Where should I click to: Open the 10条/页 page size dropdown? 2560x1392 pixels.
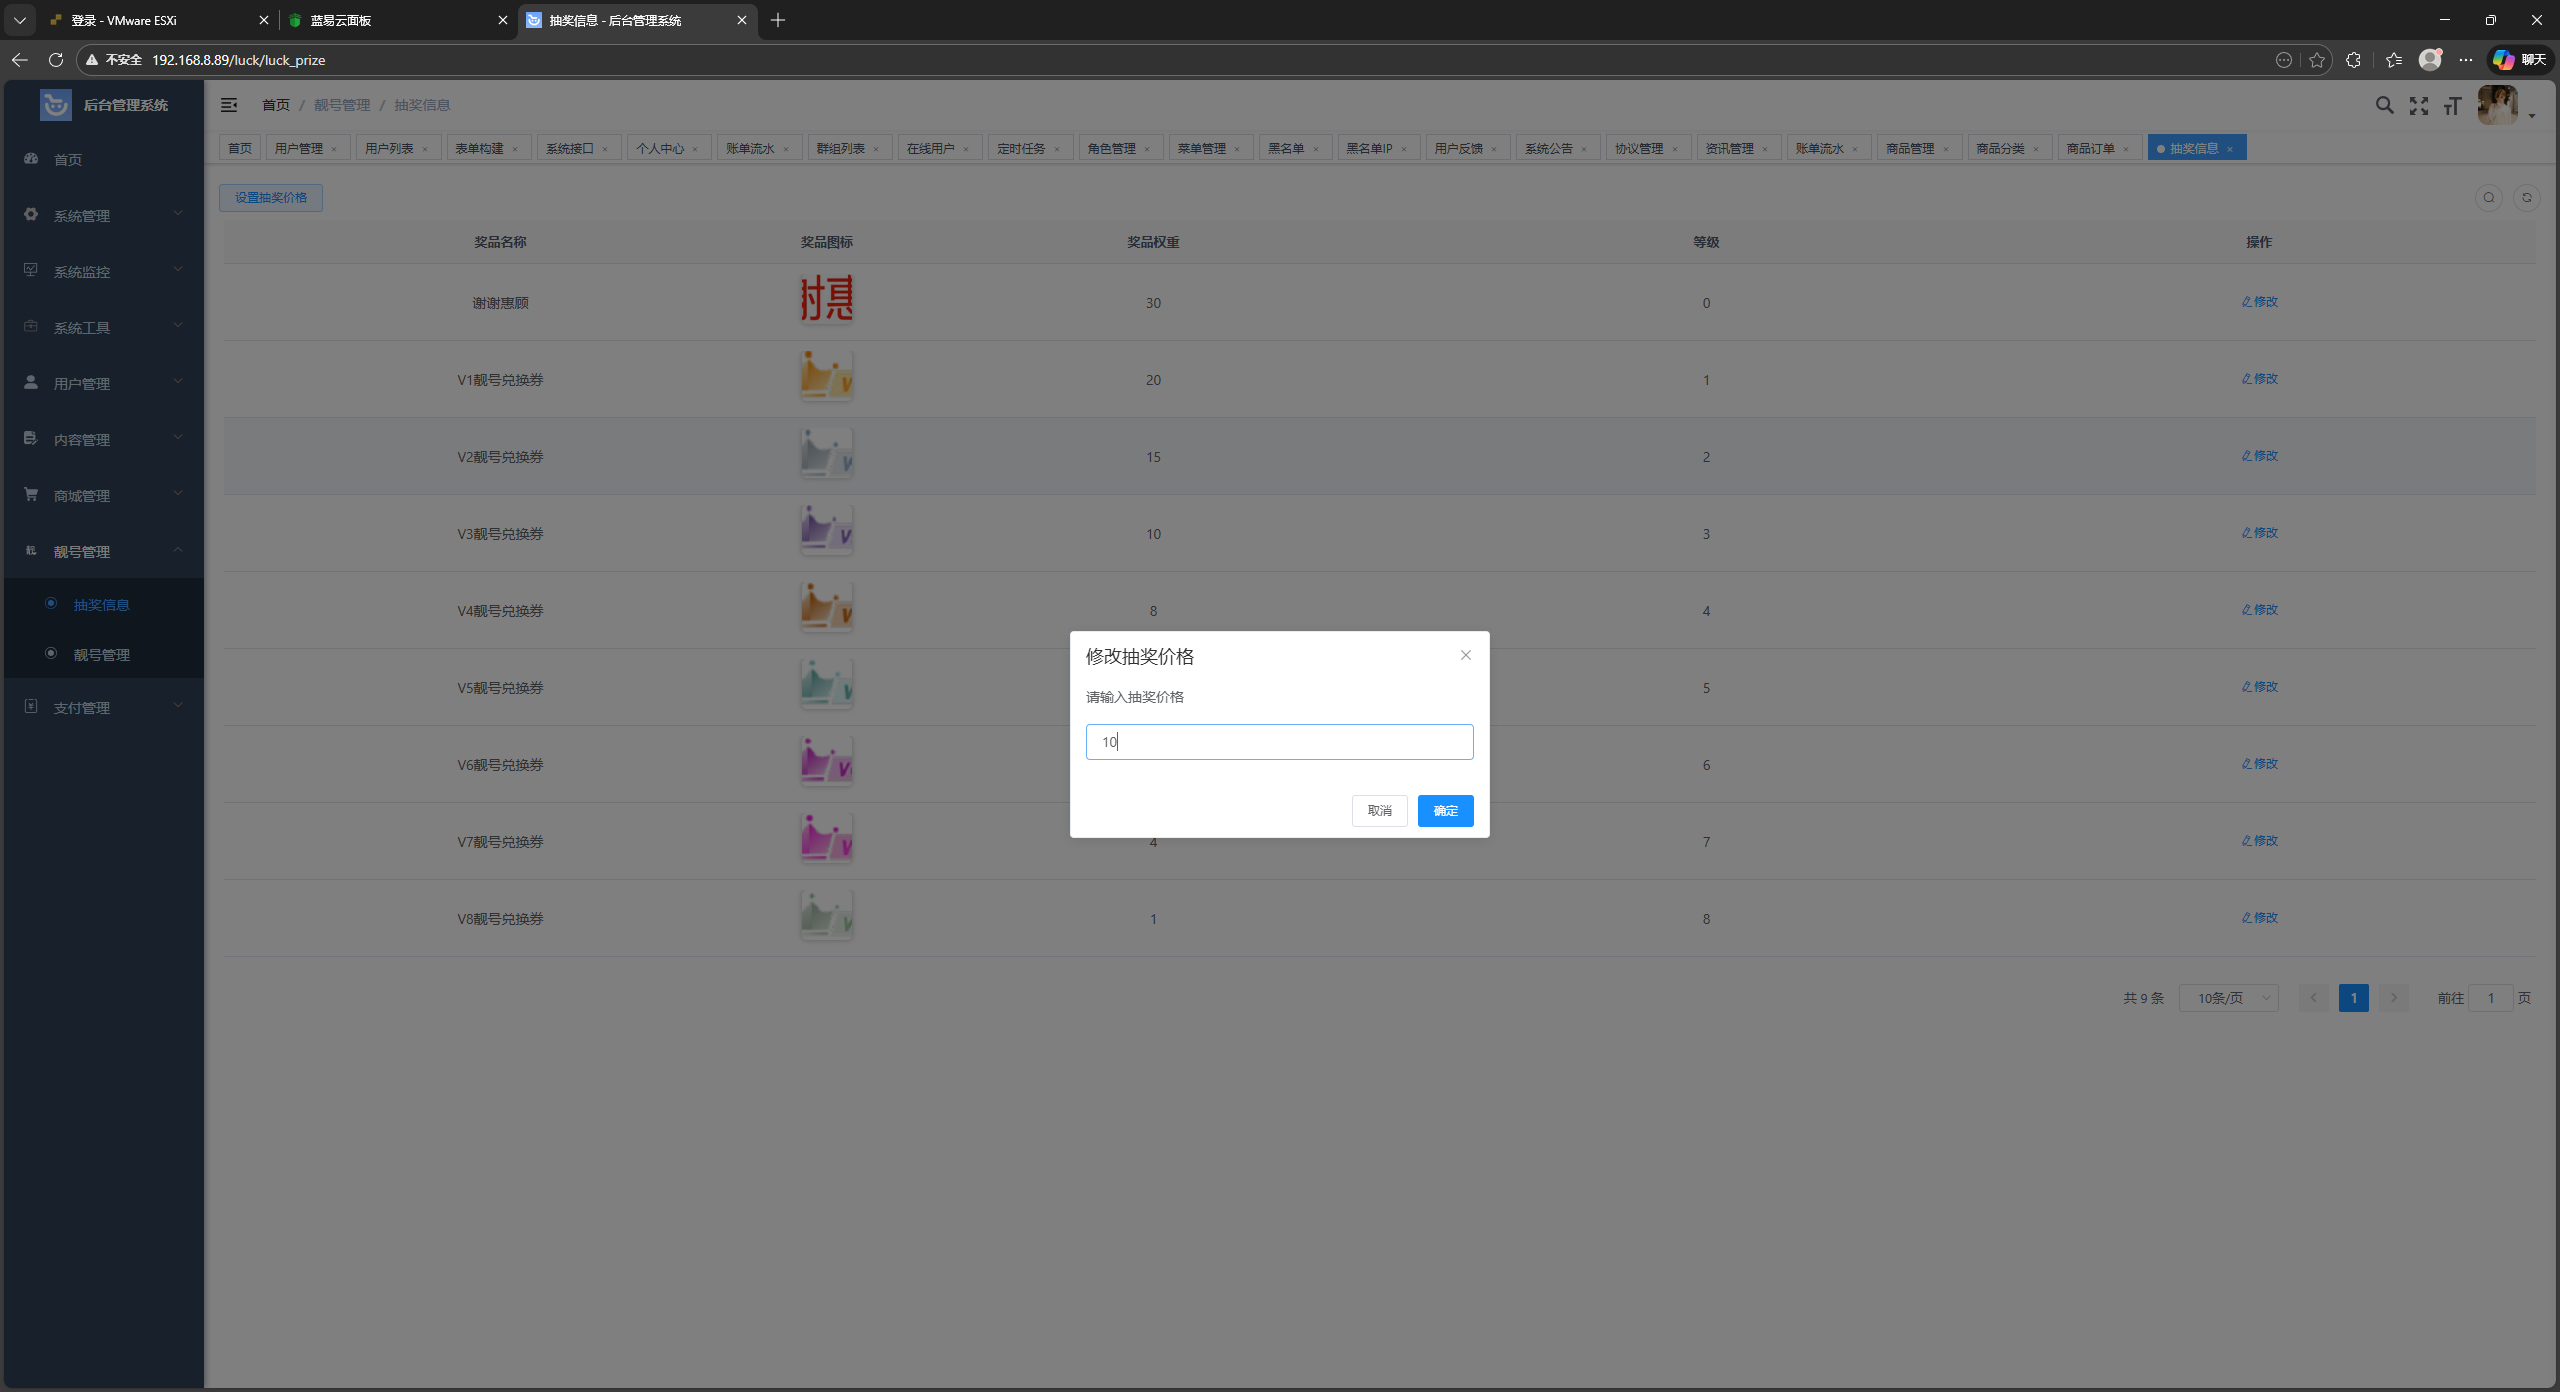(2228, 997)
